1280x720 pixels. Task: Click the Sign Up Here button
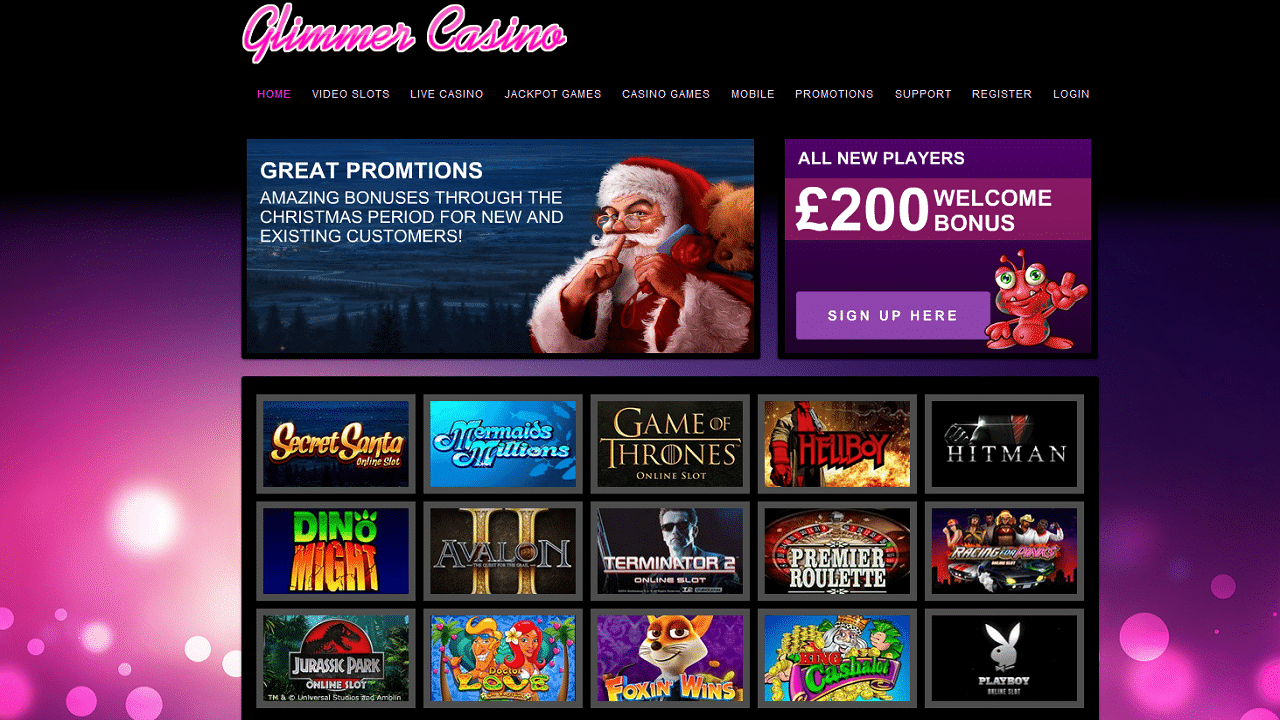click(x=893, y=316)
